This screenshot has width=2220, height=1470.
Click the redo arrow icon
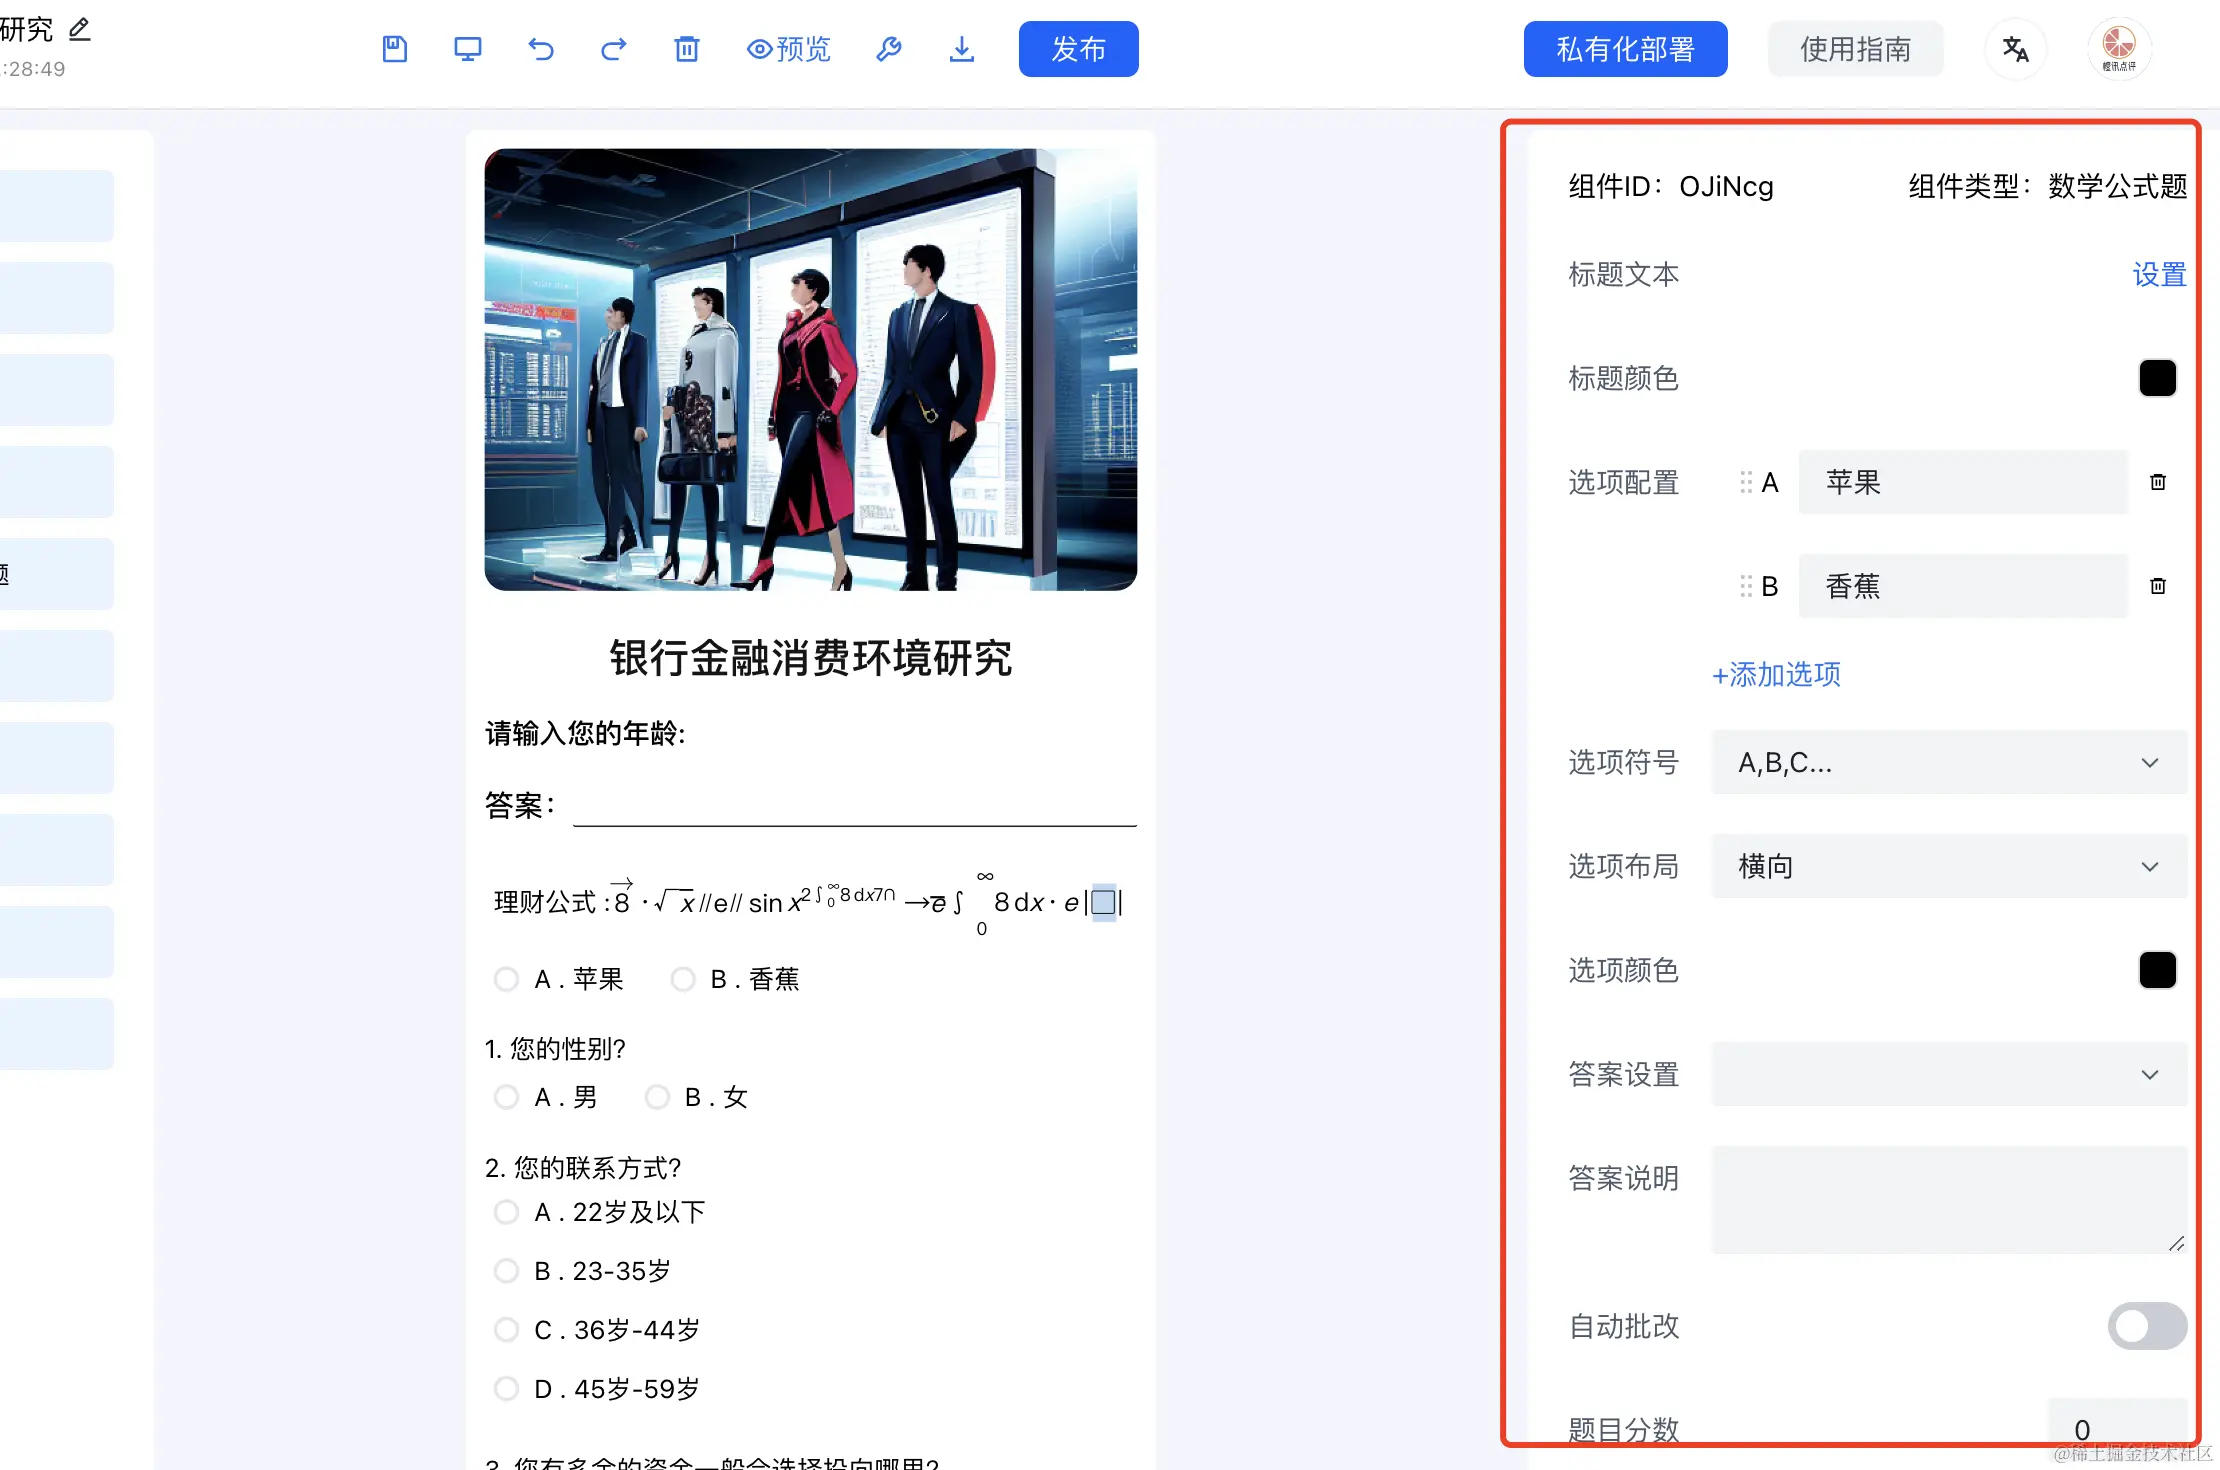click(614, 49)
